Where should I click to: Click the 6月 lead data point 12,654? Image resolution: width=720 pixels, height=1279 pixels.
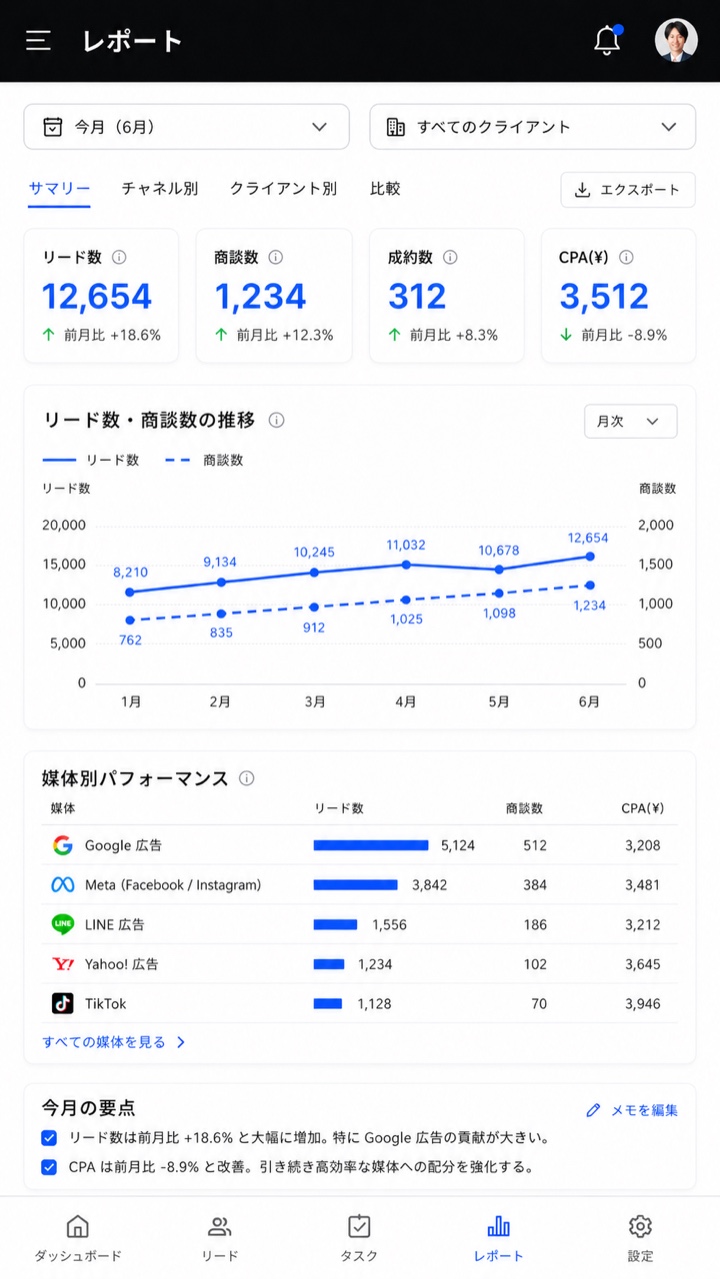(x=590, y=556)
